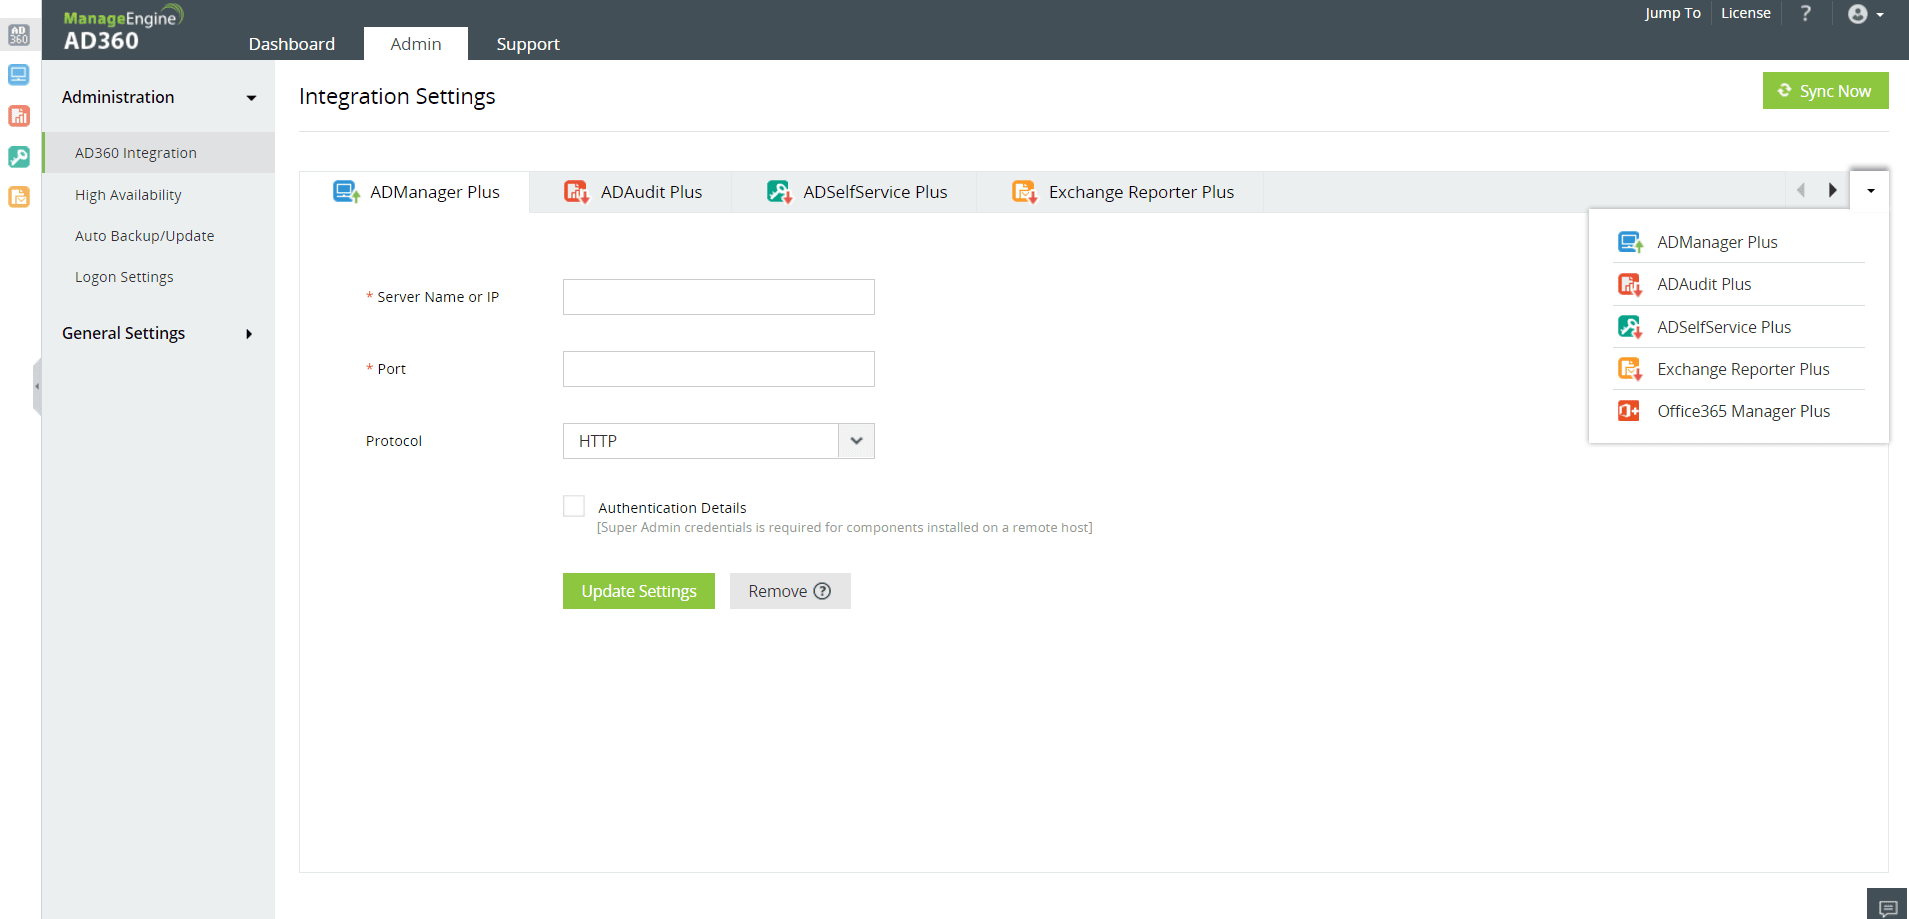Click the user account icon in the header
1909x919 pixels.
click(1857, 13)
